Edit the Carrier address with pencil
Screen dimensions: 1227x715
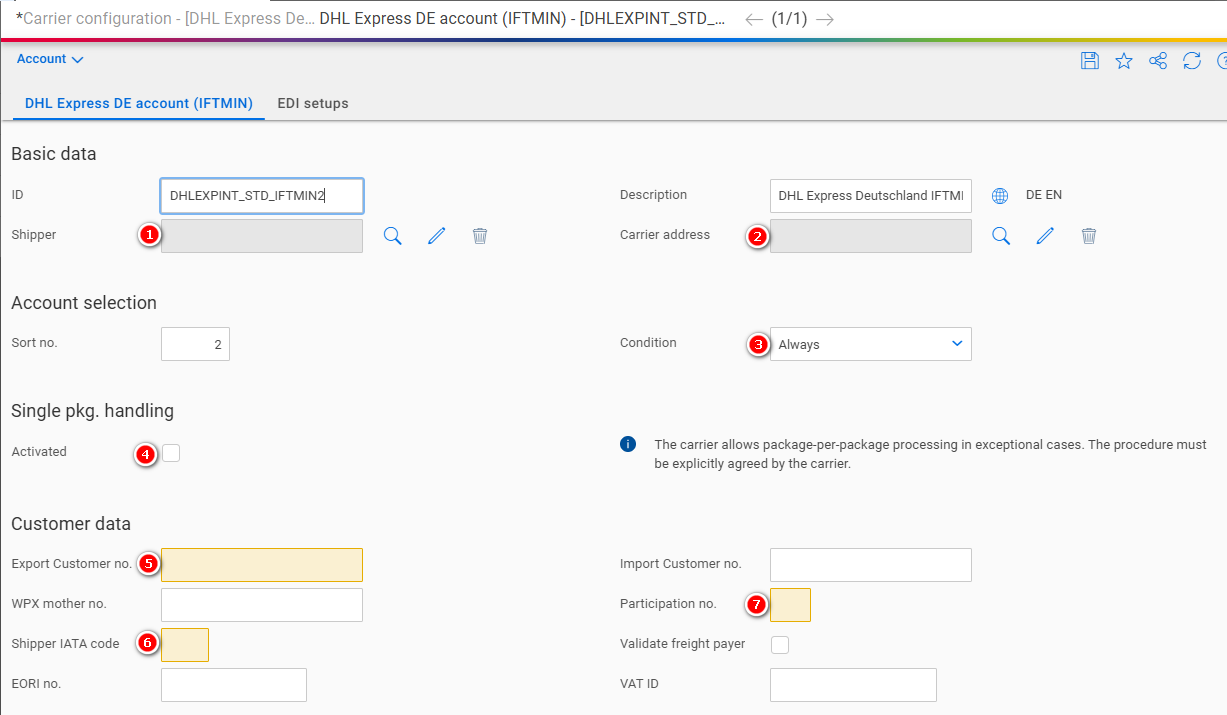pos(1045,236)
